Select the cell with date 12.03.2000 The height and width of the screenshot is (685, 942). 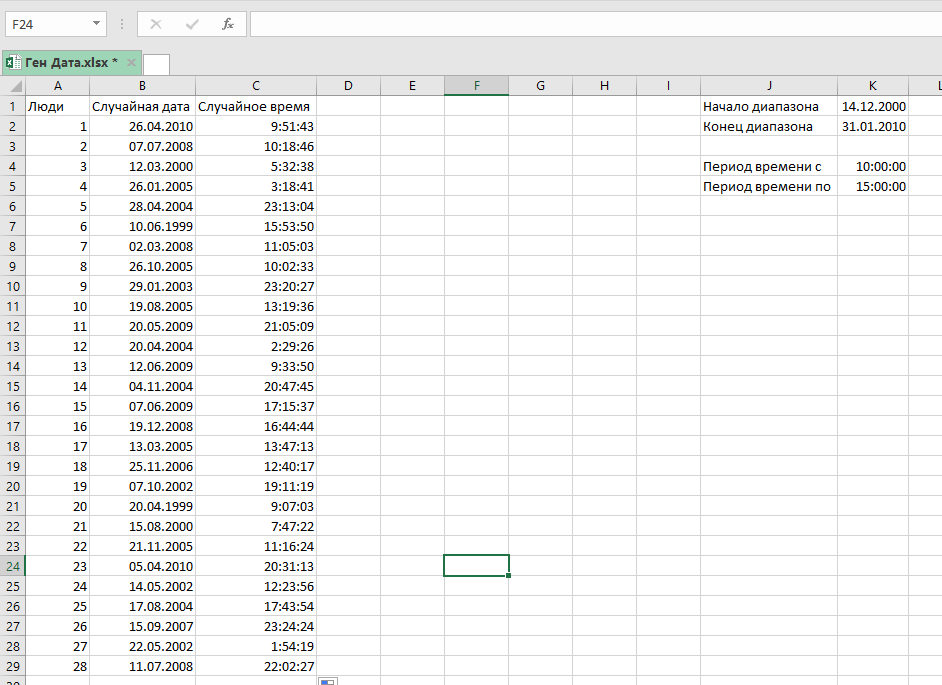[x=142, y=166]
